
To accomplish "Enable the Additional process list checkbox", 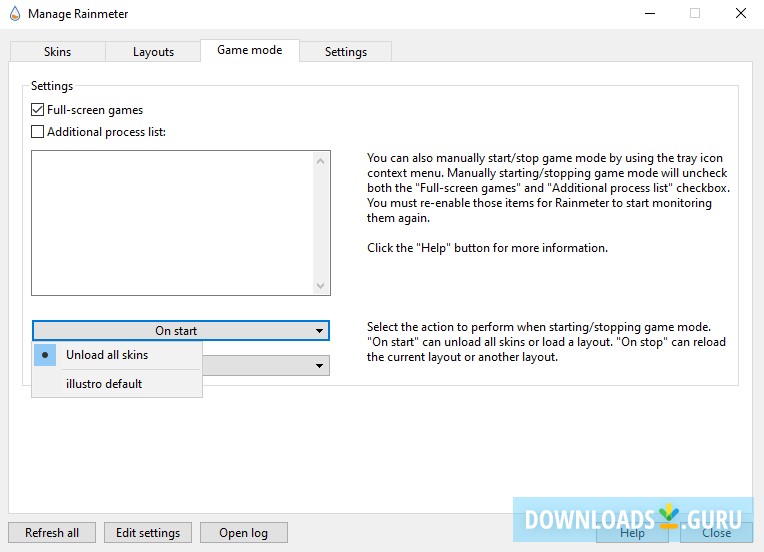I will coord(38,132).
